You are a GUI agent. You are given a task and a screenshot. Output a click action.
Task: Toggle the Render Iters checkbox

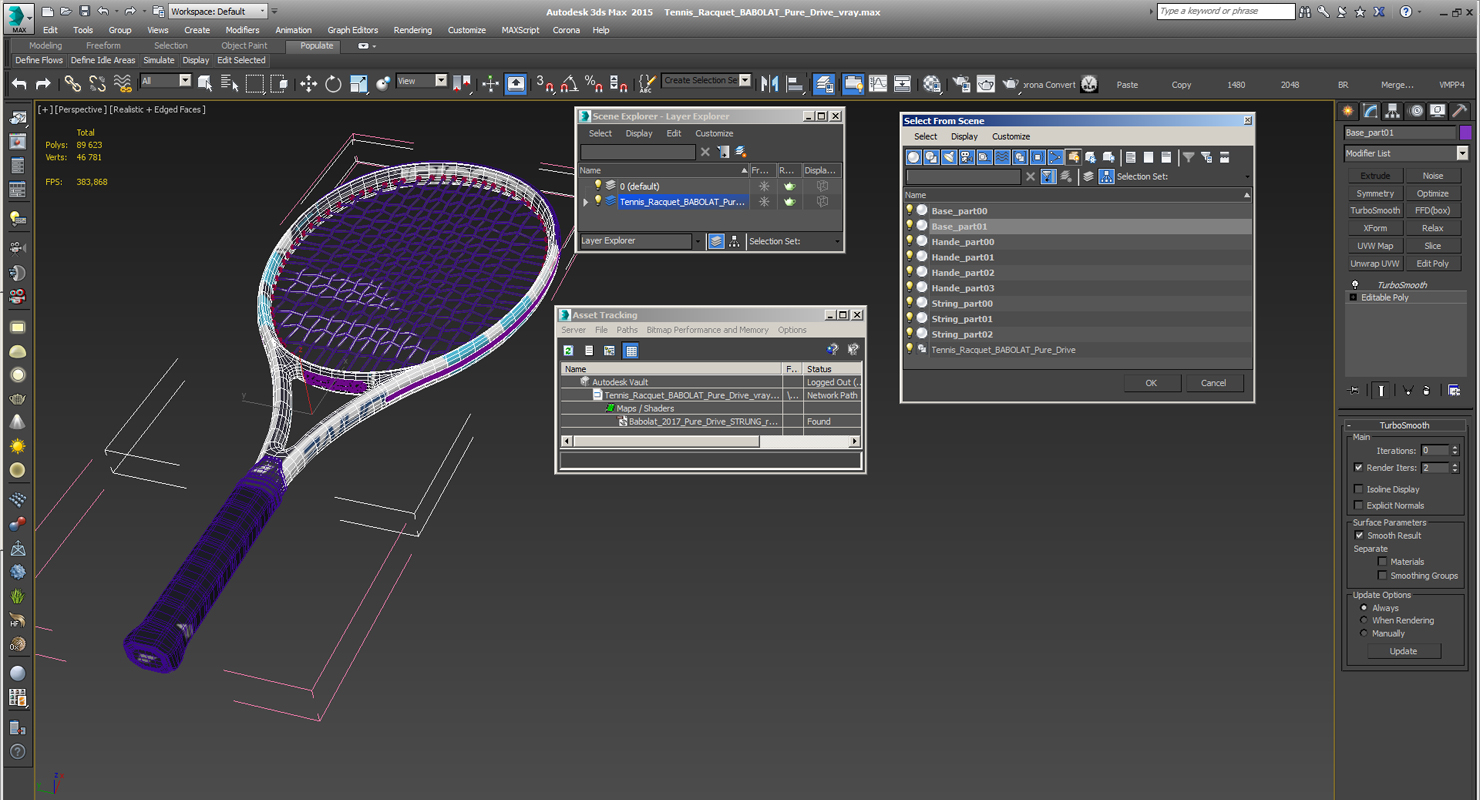pyautogui.click(x=1358, y=468)
